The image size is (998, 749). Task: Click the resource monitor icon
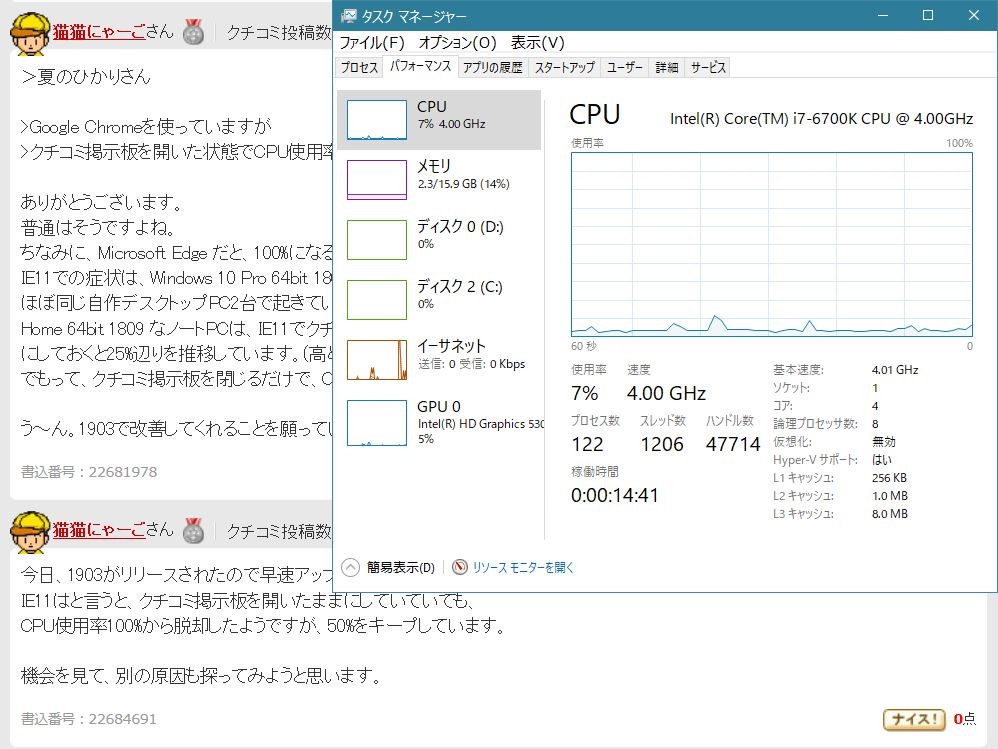coord(460,567)
